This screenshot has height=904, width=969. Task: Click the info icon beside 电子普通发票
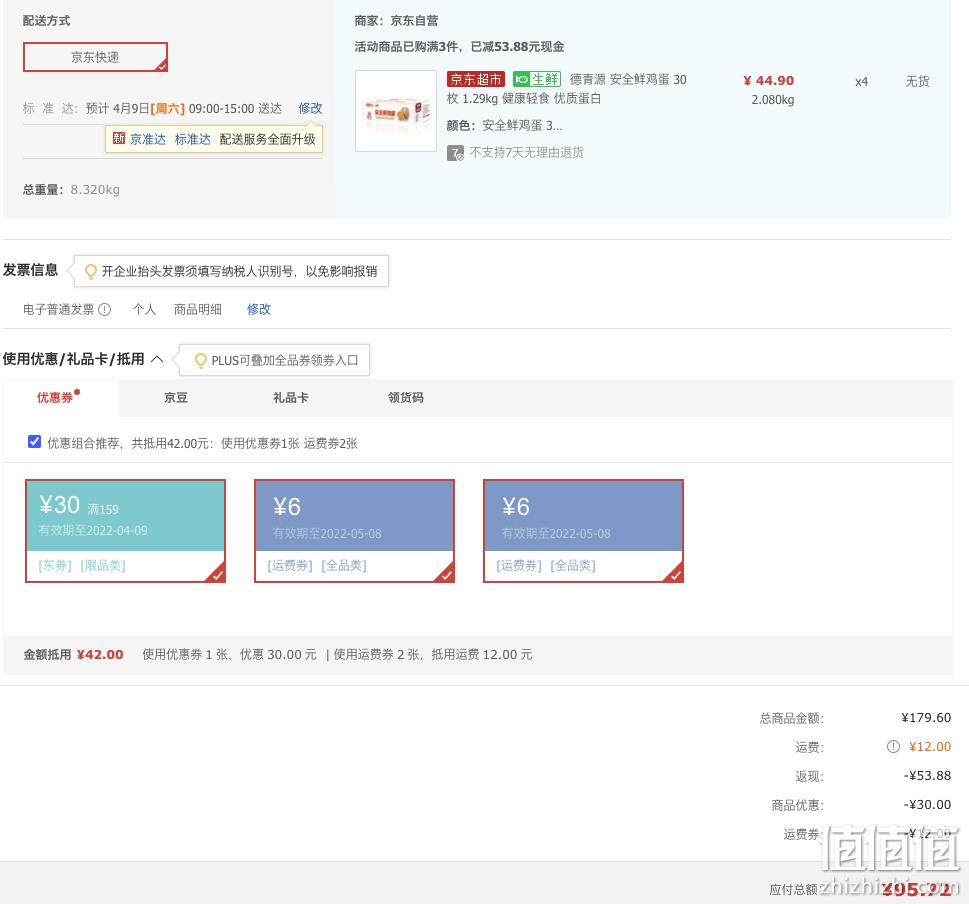104,310
